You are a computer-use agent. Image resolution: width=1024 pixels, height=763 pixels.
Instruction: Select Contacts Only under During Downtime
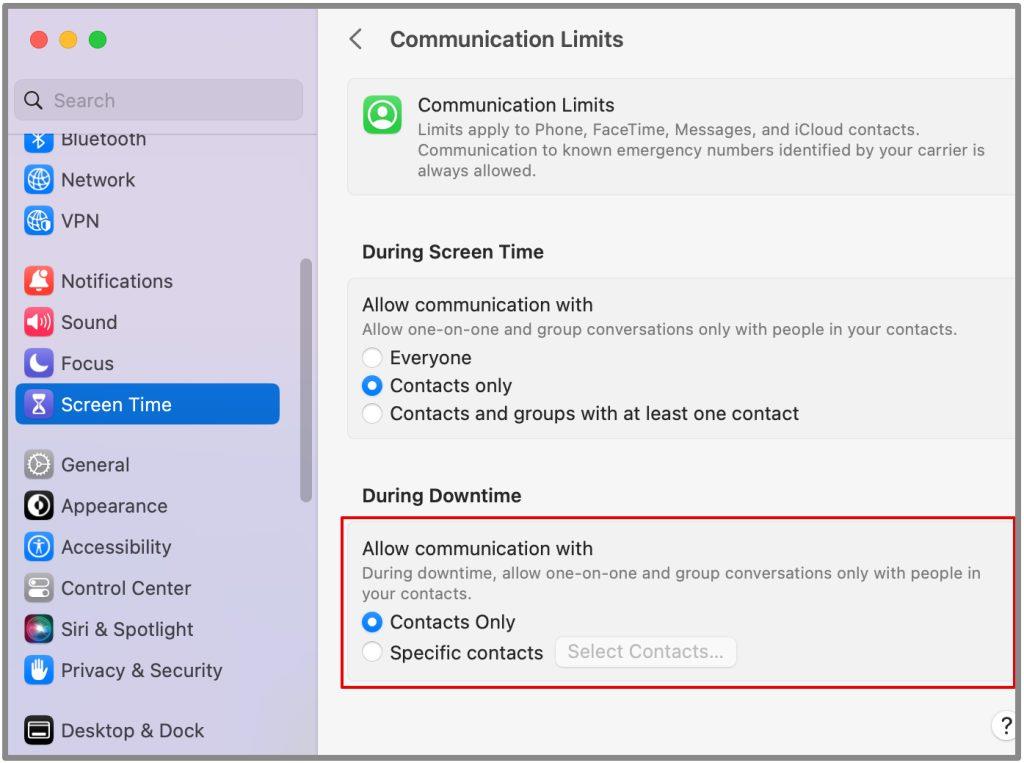point(372,622)
